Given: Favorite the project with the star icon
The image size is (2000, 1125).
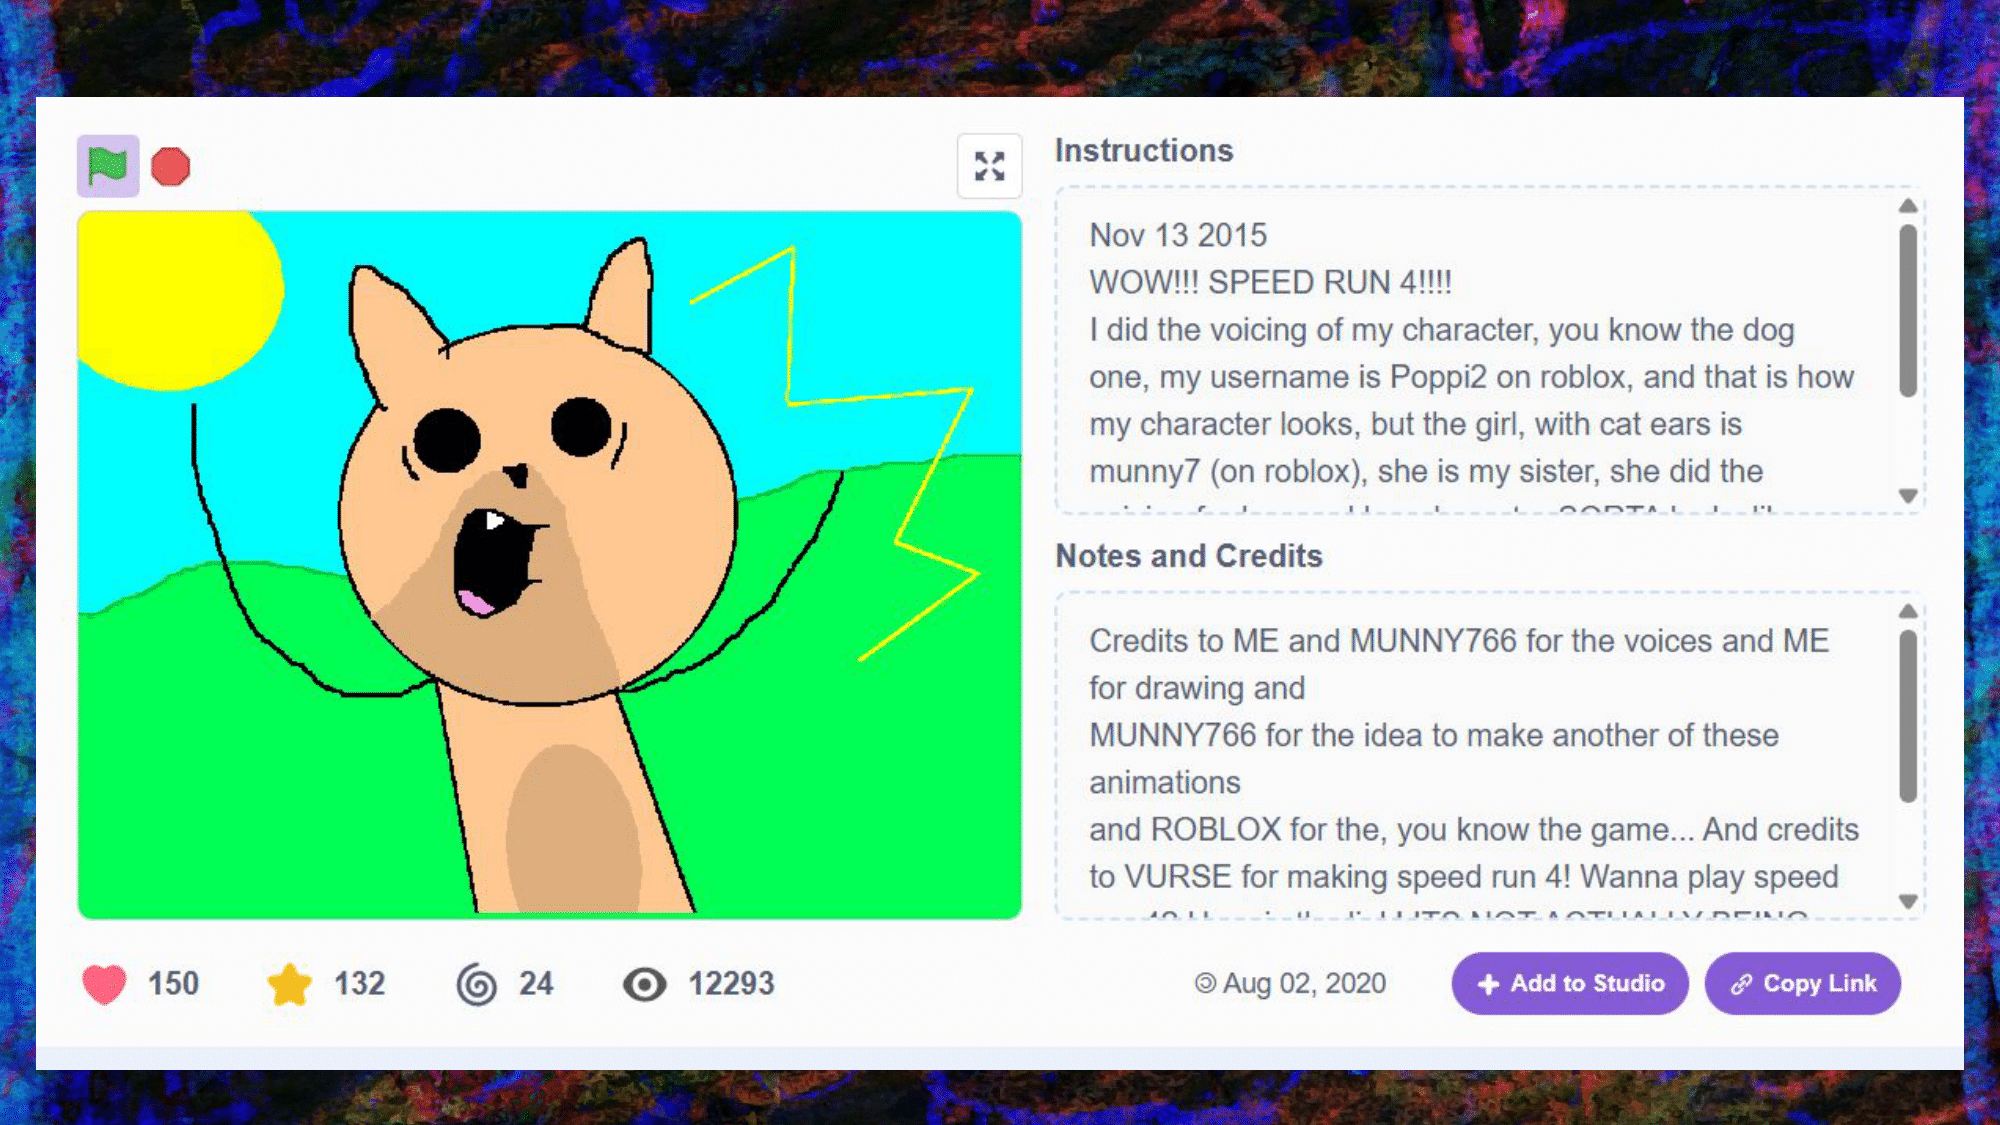Looking at the screenshot, I should (290, 984).
